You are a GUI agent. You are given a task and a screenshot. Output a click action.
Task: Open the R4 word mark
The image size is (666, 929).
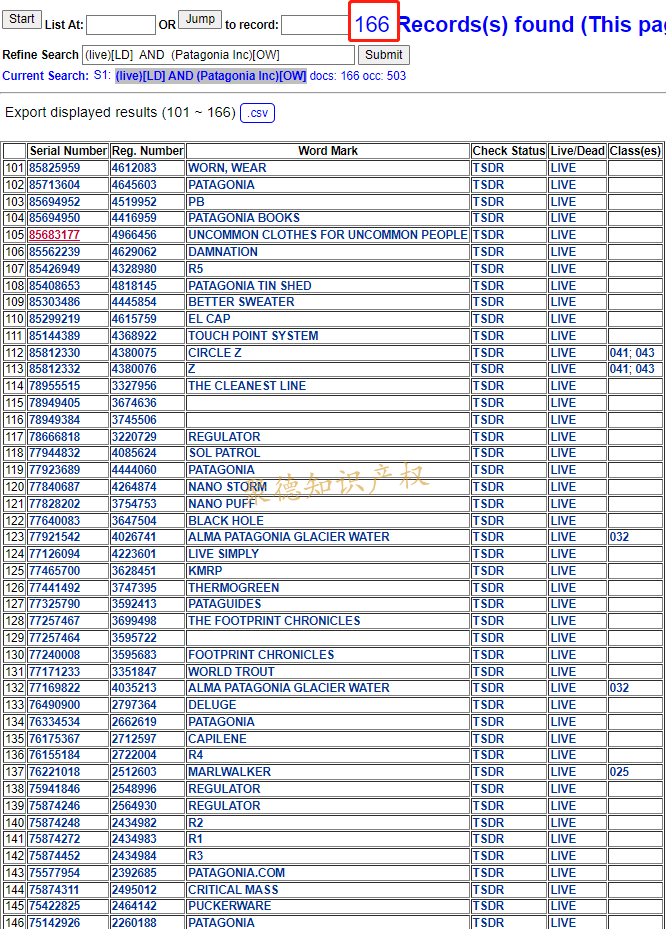(x=196, y=755)
